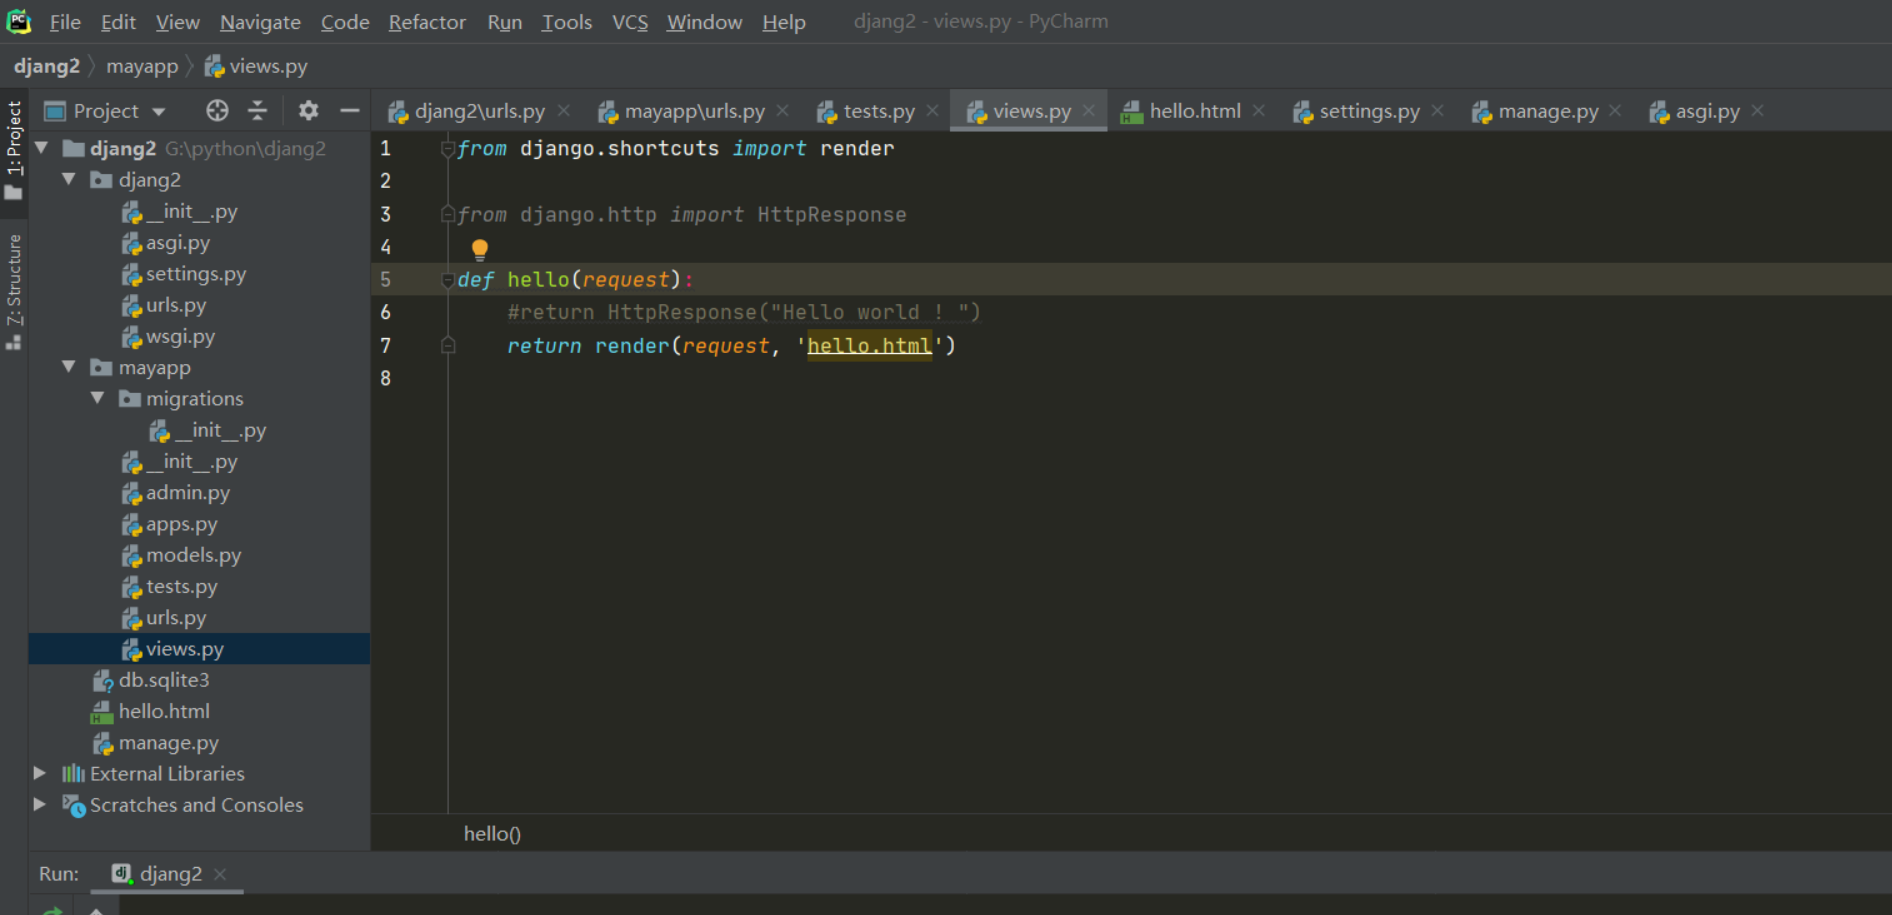Viewport: 1892px width, 915px height.
Task: Click the yellow lightbulb intention icon
Action: point(480,249)
